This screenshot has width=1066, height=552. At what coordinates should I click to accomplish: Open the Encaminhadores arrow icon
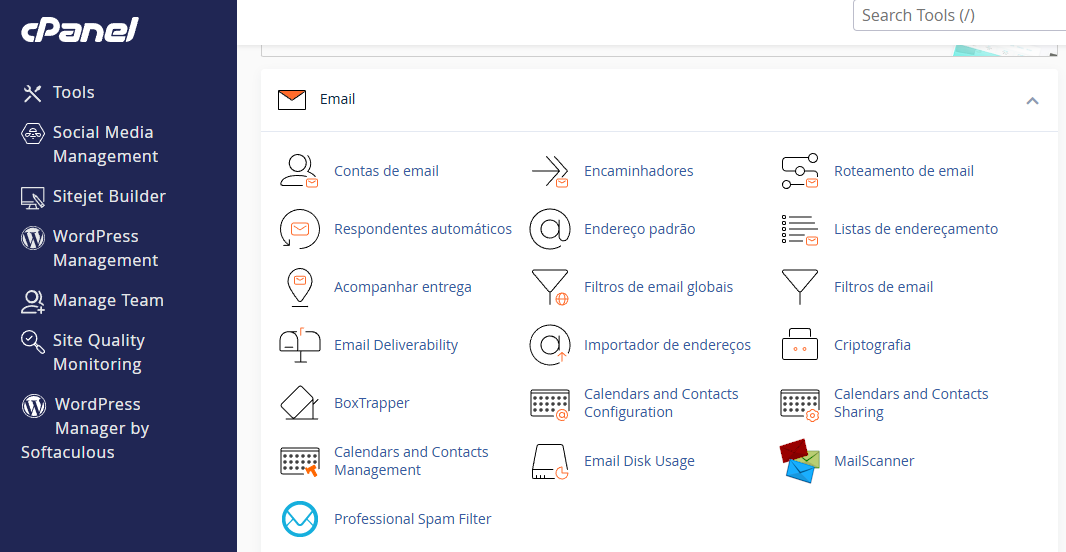tap(549, 171)
